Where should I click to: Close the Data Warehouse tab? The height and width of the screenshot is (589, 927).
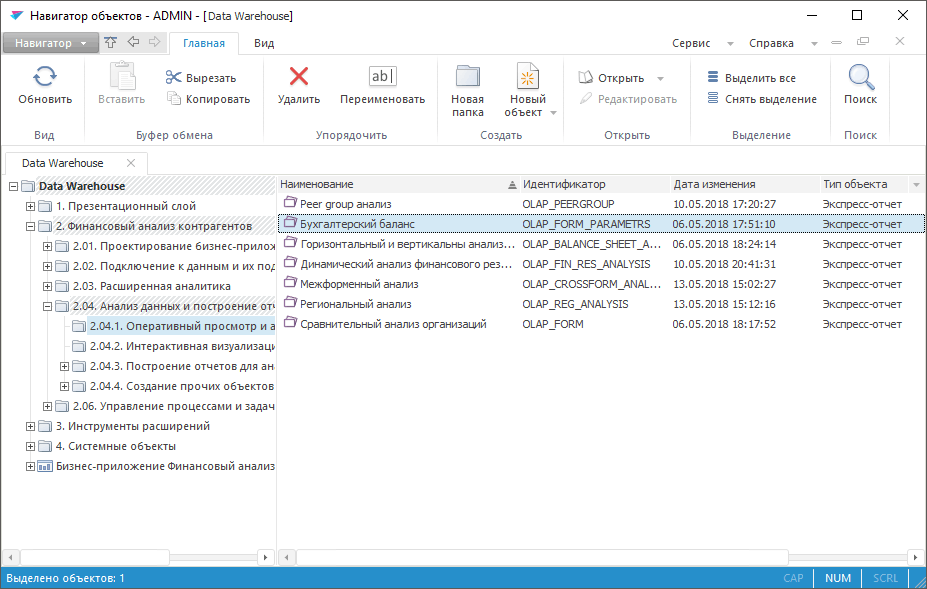130,163
